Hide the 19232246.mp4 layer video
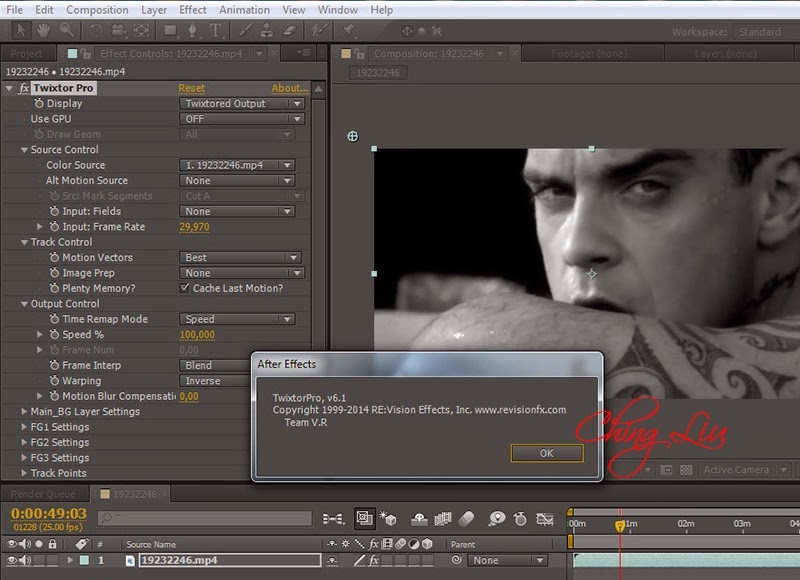 pos(12,561)
